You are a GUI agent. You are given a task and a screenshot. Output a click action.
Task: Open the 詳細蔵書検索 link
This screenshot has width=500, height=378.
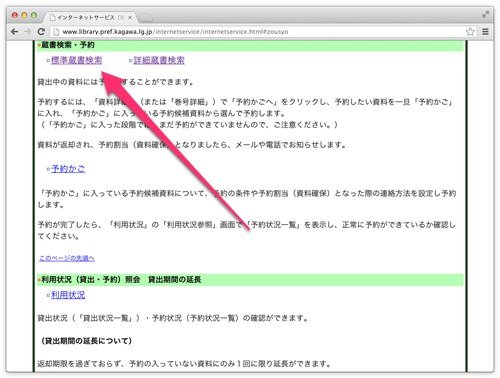coord(159,60)
